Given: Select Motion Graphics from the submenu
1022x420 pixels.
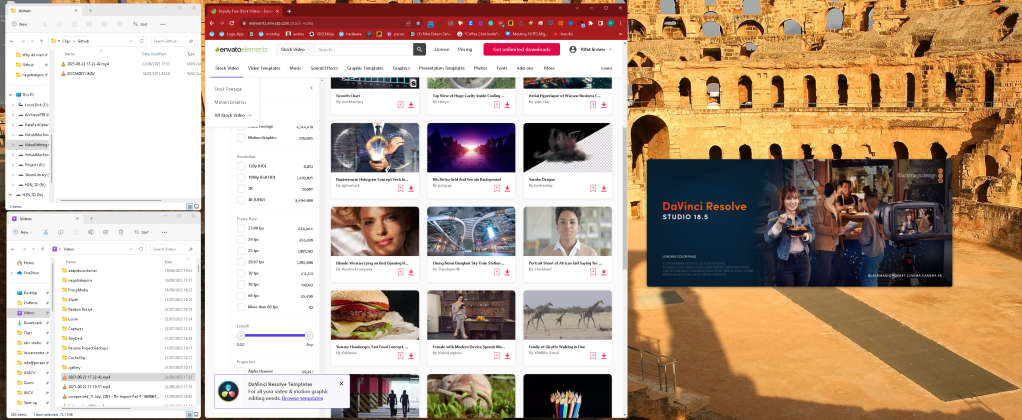Looking at the screenshot, I should click(x=230, y=102).
